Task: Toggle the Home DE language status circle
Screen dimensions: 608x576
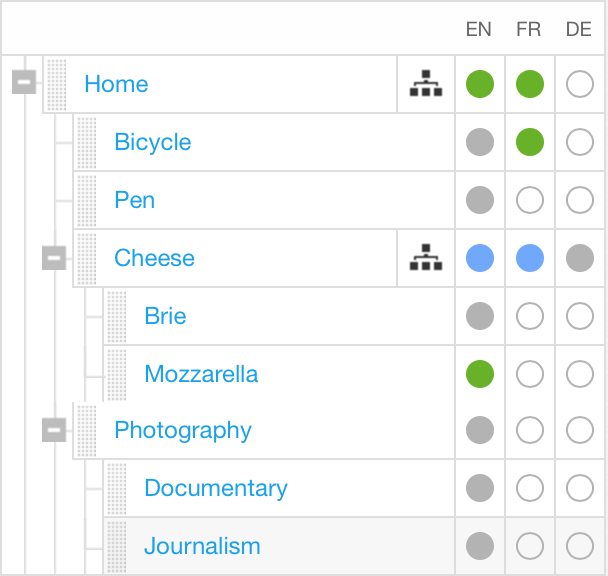Action: tap(579, 85)
